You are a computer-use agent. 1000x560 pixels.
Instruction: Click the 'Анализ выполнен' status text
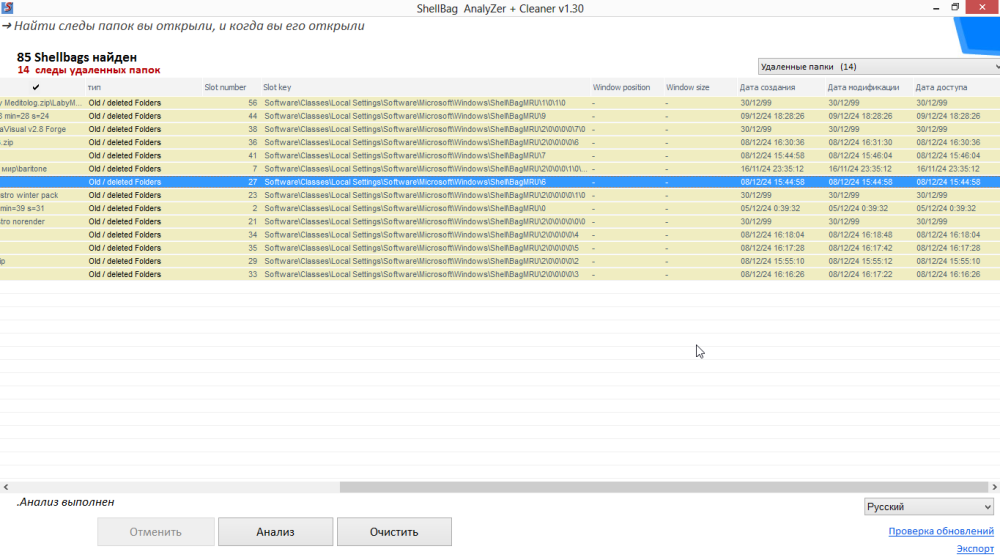tap(66, 502)
